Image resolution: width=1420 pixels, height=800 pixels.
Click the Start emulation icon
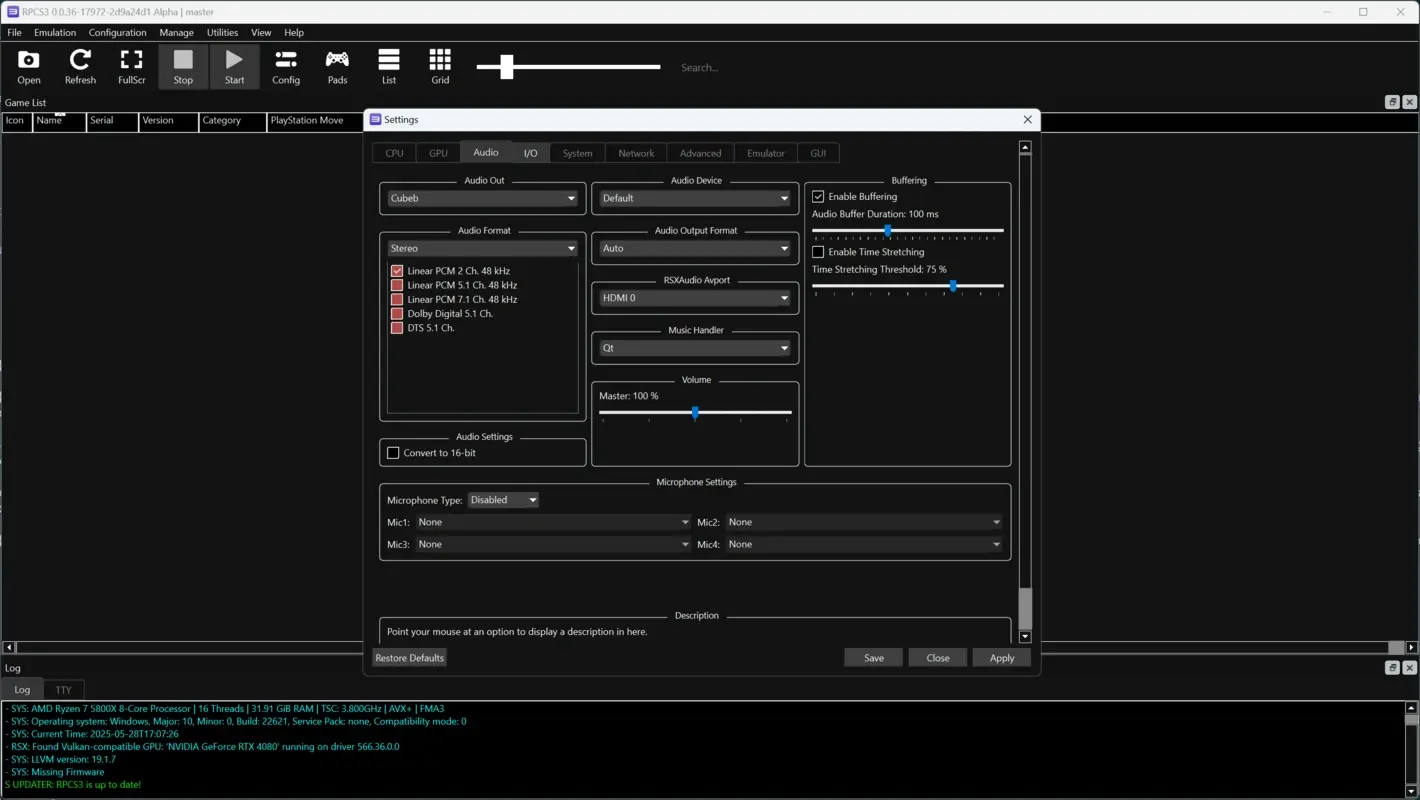point(234,66)
